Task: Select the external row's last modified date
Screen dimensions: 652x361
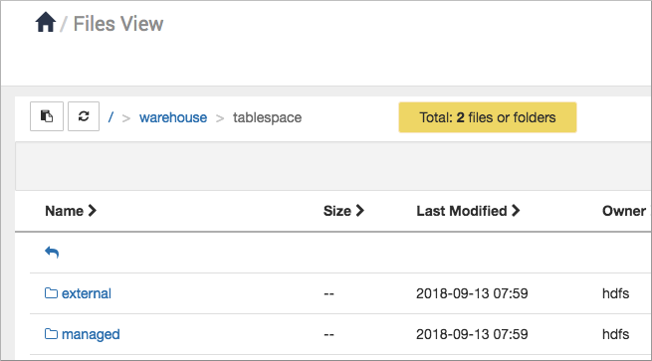Action: pos(472,293)
